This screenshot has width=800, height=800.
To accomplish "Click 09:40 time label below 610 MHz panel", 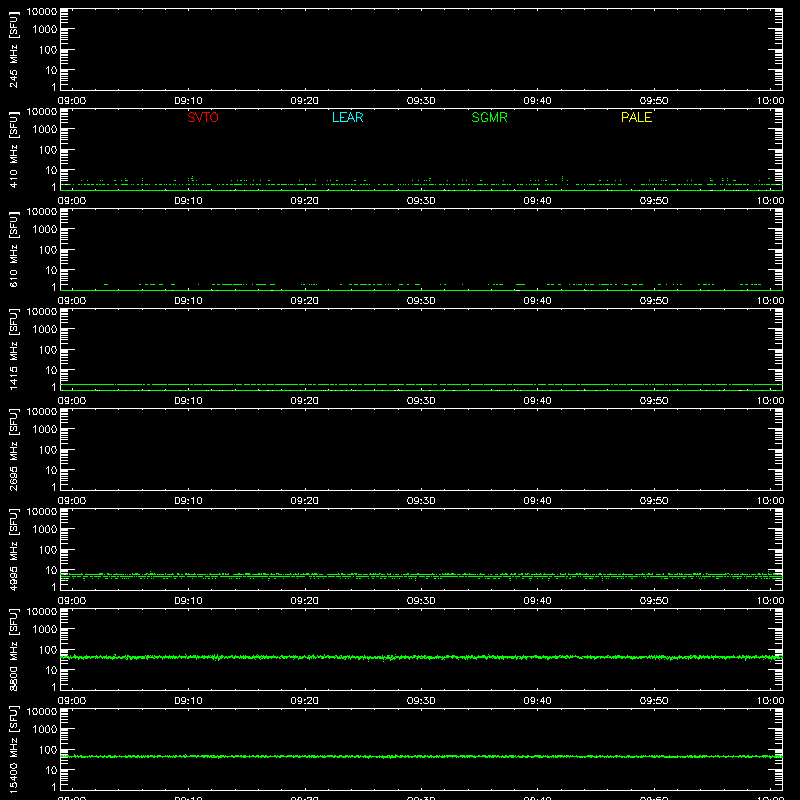I will (x=537, y=301).
